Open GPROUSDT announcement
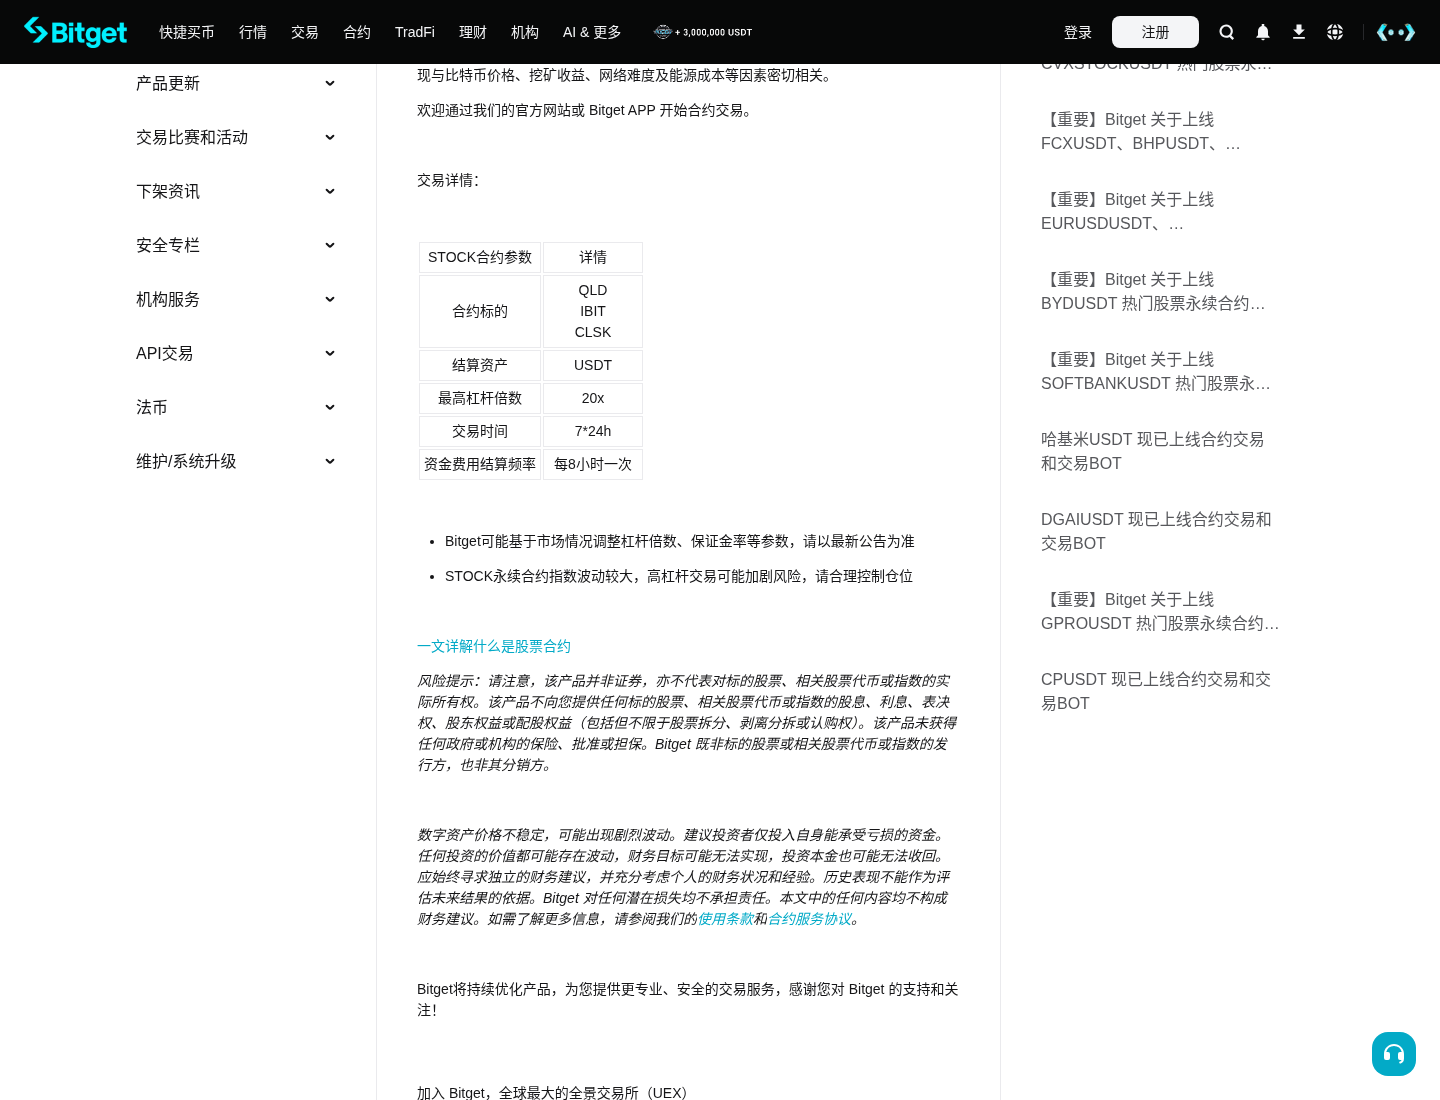The image size is (1440, 1100). pyautogui.click(x=1160, y=611)
